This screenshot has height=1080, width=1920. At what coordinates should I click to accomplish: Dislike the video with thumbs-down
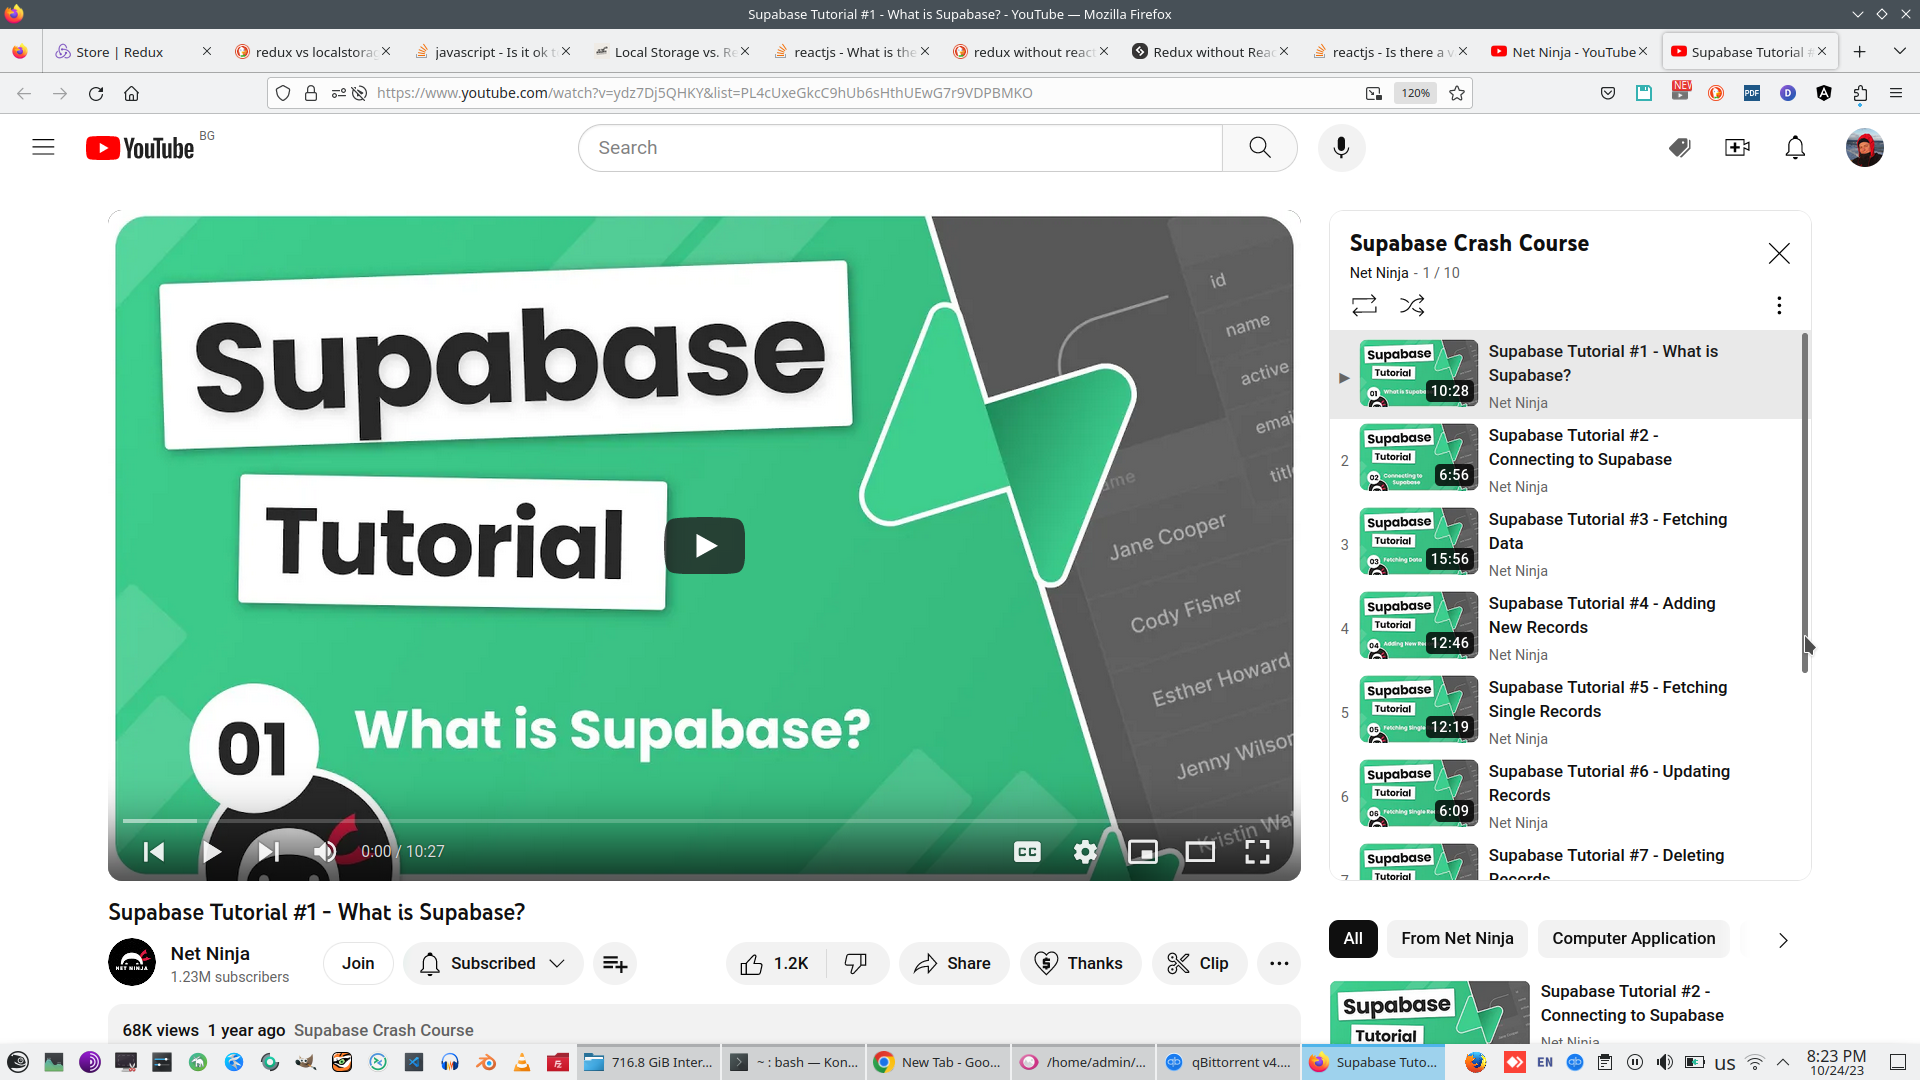(856, 964)
